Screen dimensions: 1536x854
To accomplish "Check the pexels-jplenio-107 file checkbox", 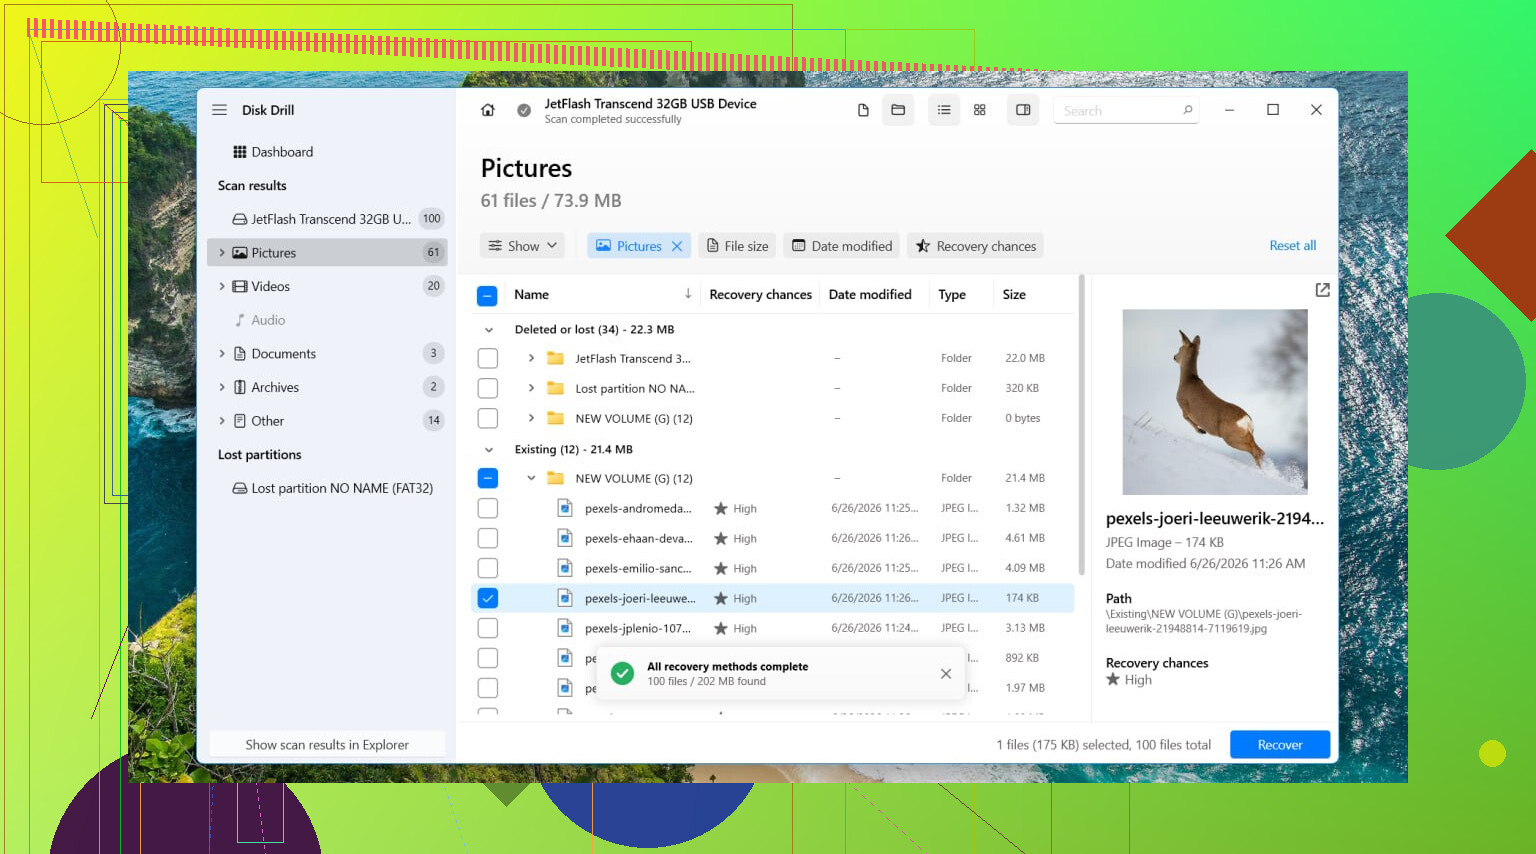I will click(487, 628).
